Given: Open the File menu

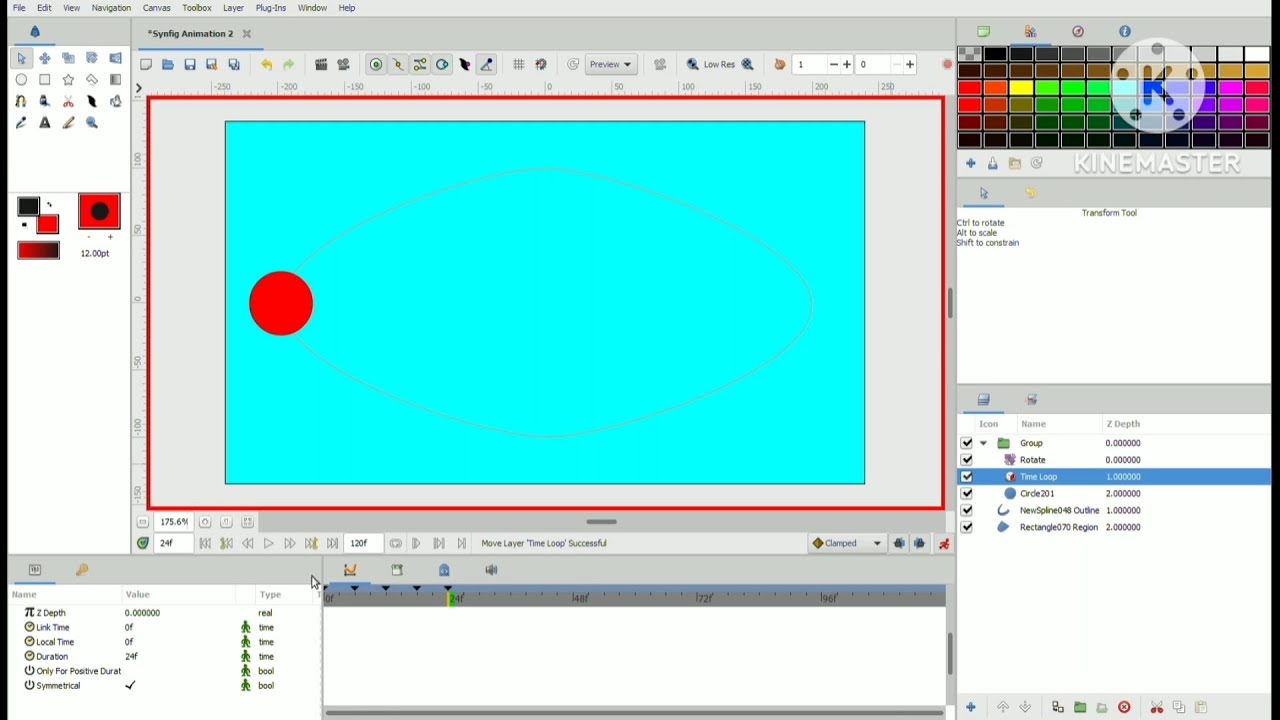Looking at the screenshot, I should tap(19, 8).
